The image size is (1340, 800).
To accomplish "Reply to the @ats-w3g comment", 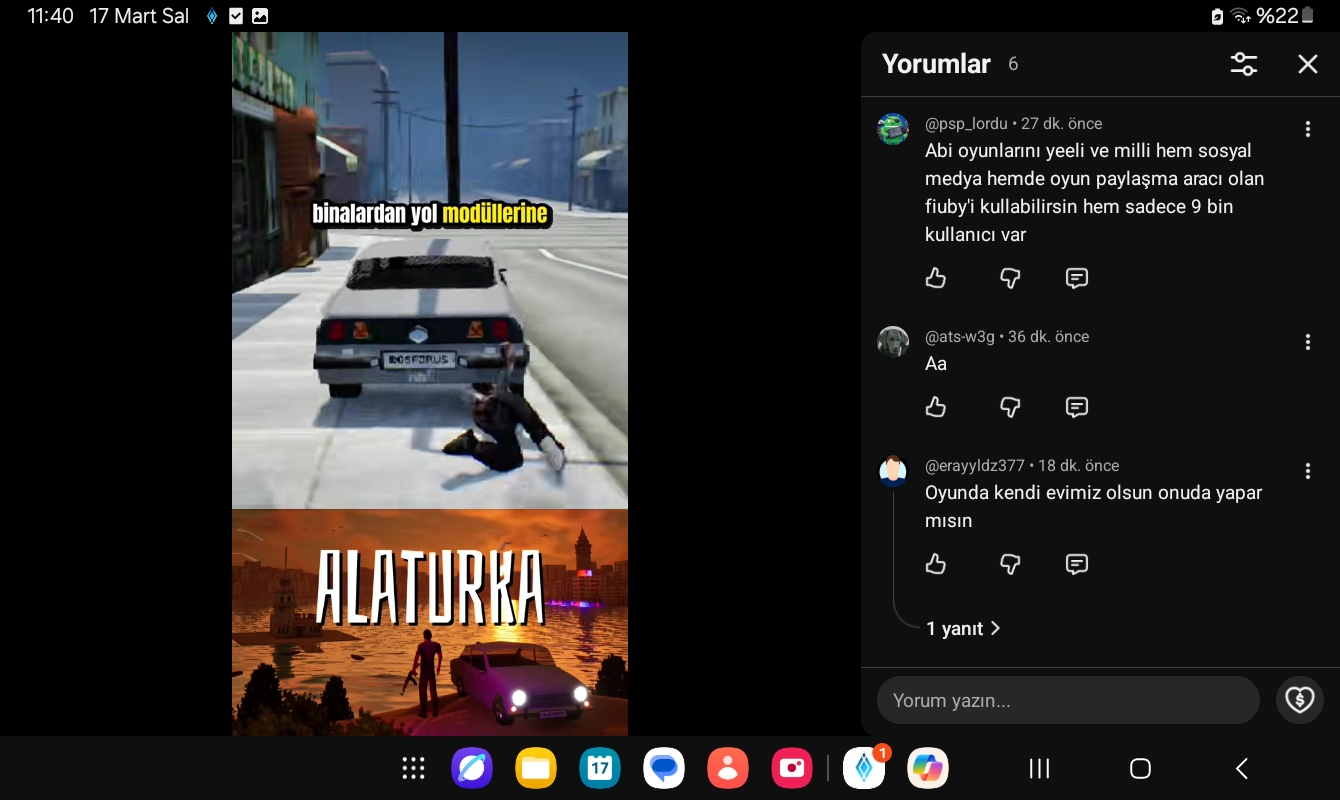I will tap(1076, 407).
